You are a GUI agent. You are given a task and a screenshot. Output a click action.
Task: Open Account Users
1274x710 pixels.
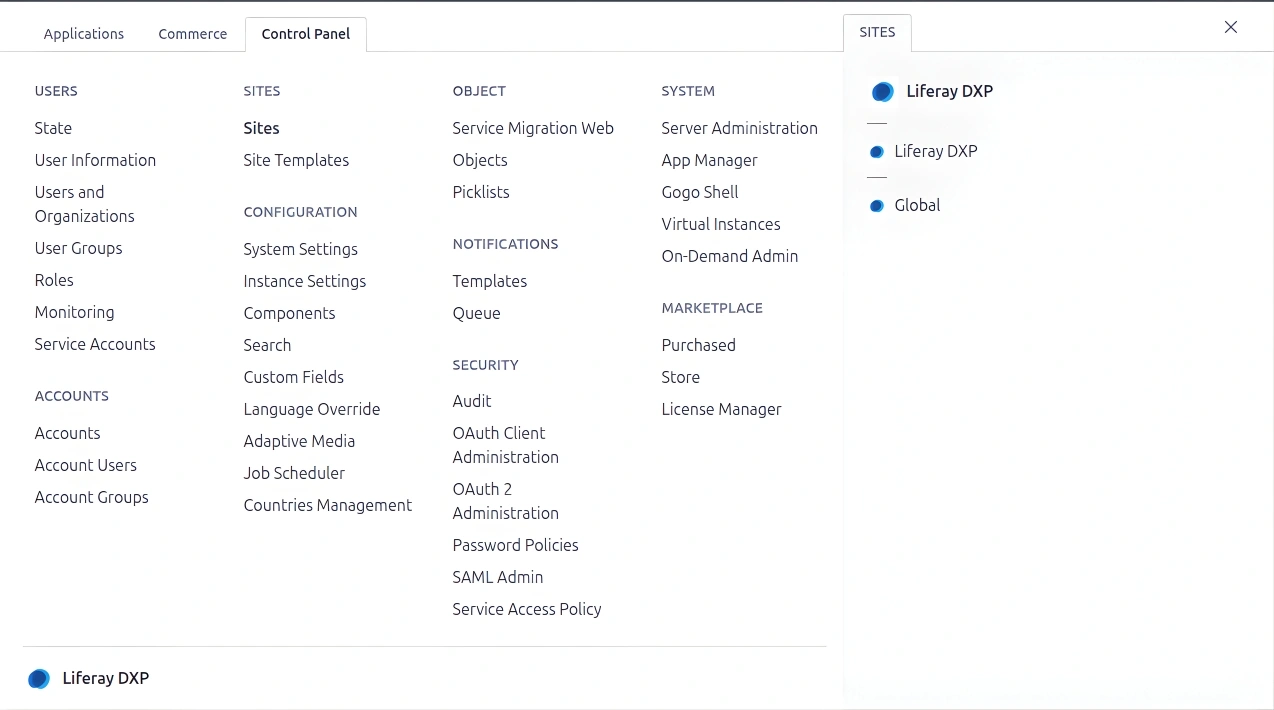click(x=85, y=465)
